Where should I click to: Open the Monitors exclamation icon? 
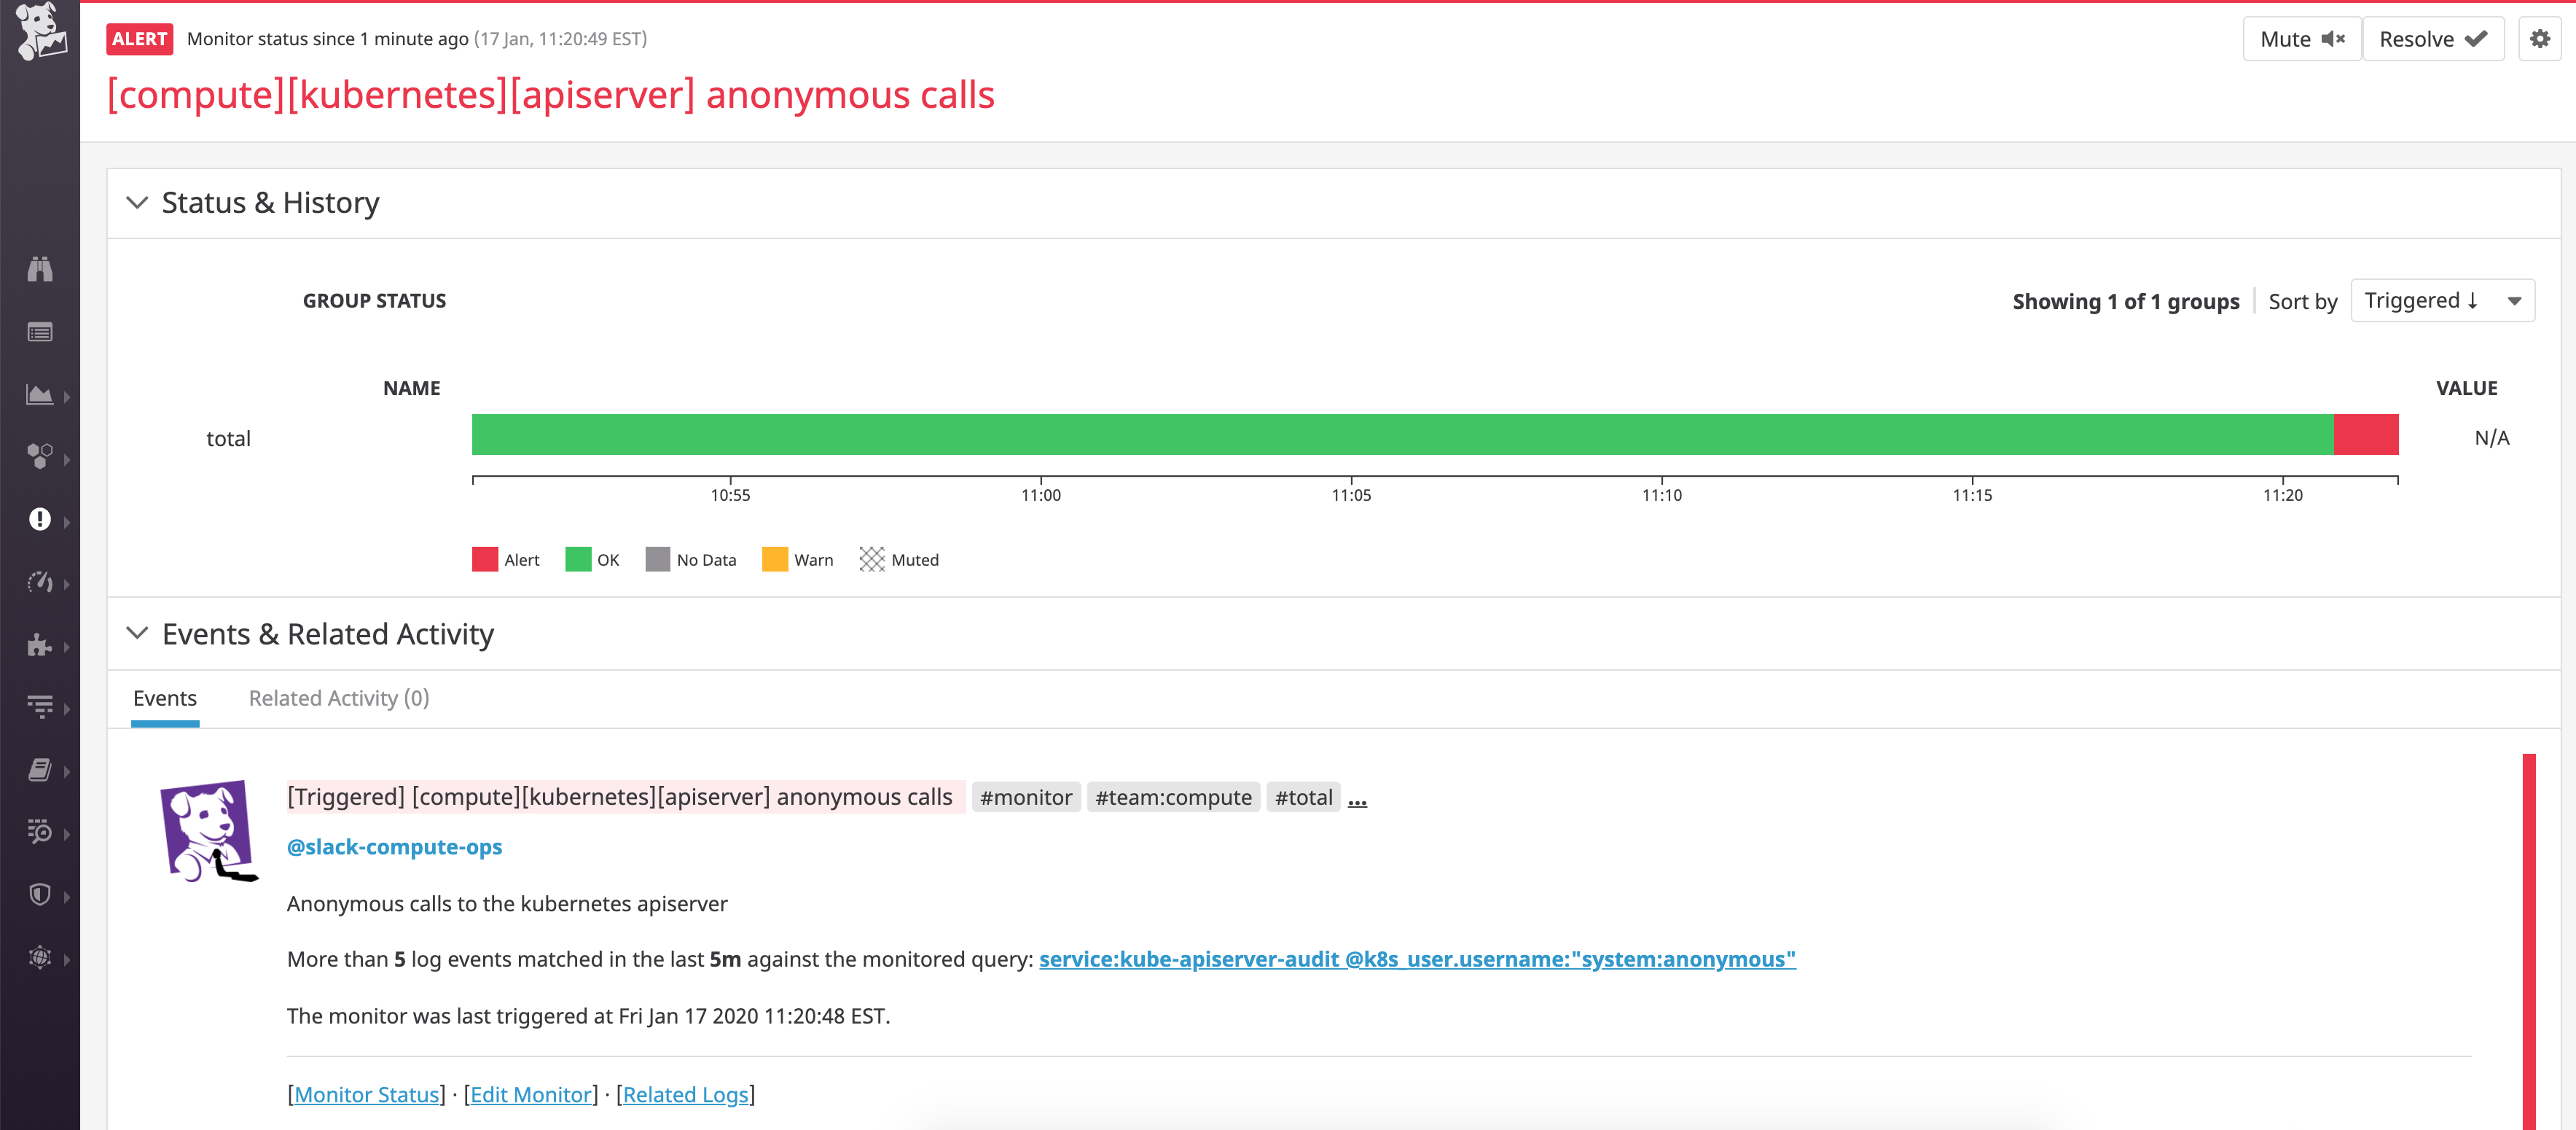tap(40, 520)
